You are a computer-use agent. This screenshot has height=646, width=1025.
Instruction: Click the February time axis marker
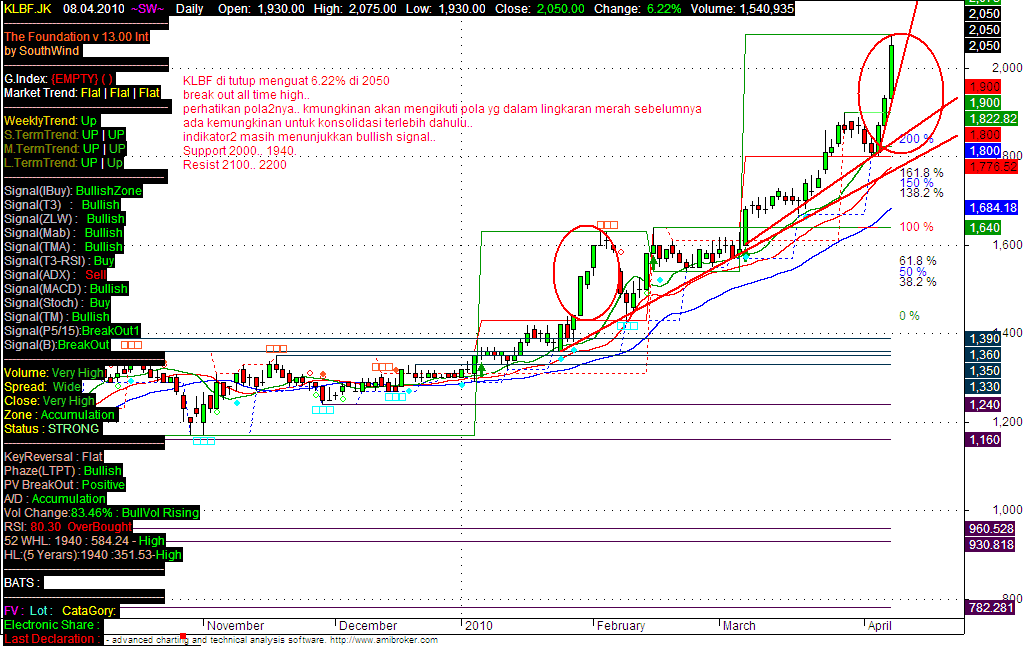621,626
